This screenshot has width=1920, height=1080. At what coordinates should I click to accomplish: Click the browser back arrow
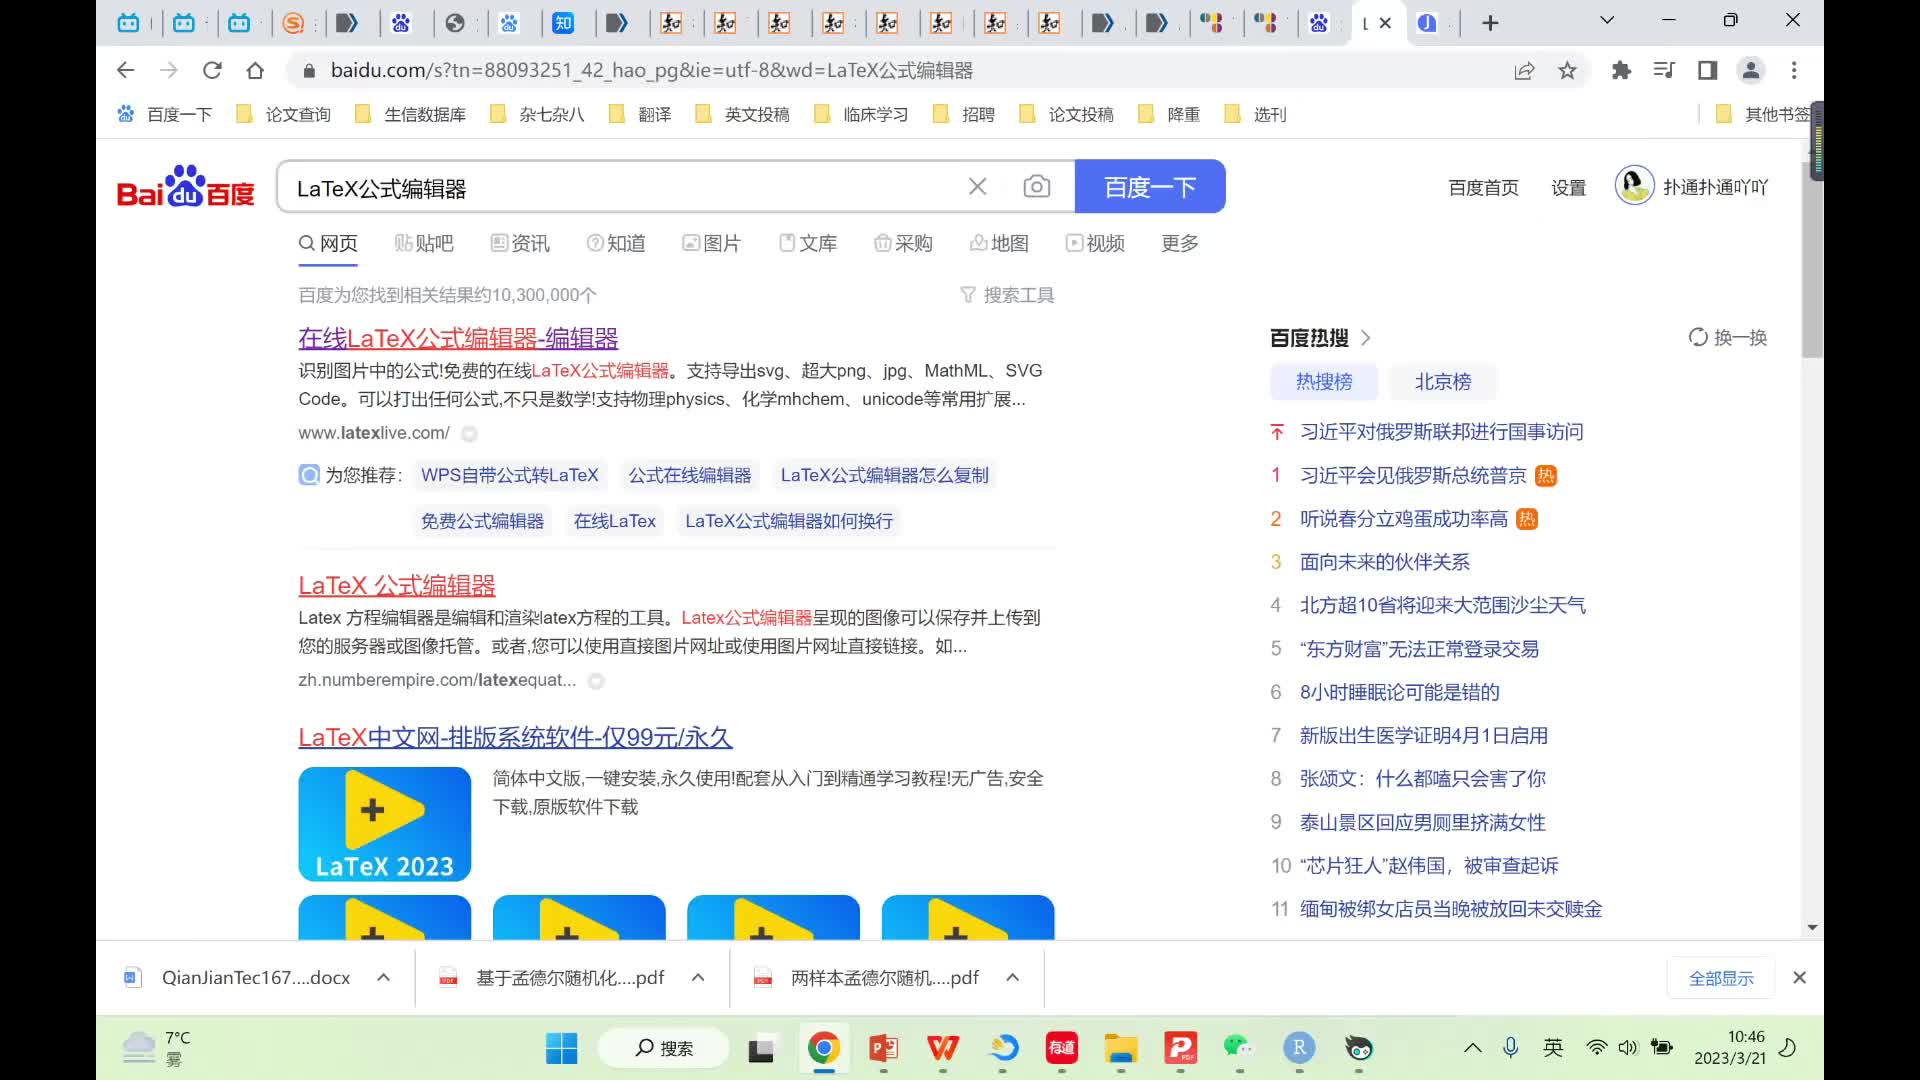[x=125, y=70]
